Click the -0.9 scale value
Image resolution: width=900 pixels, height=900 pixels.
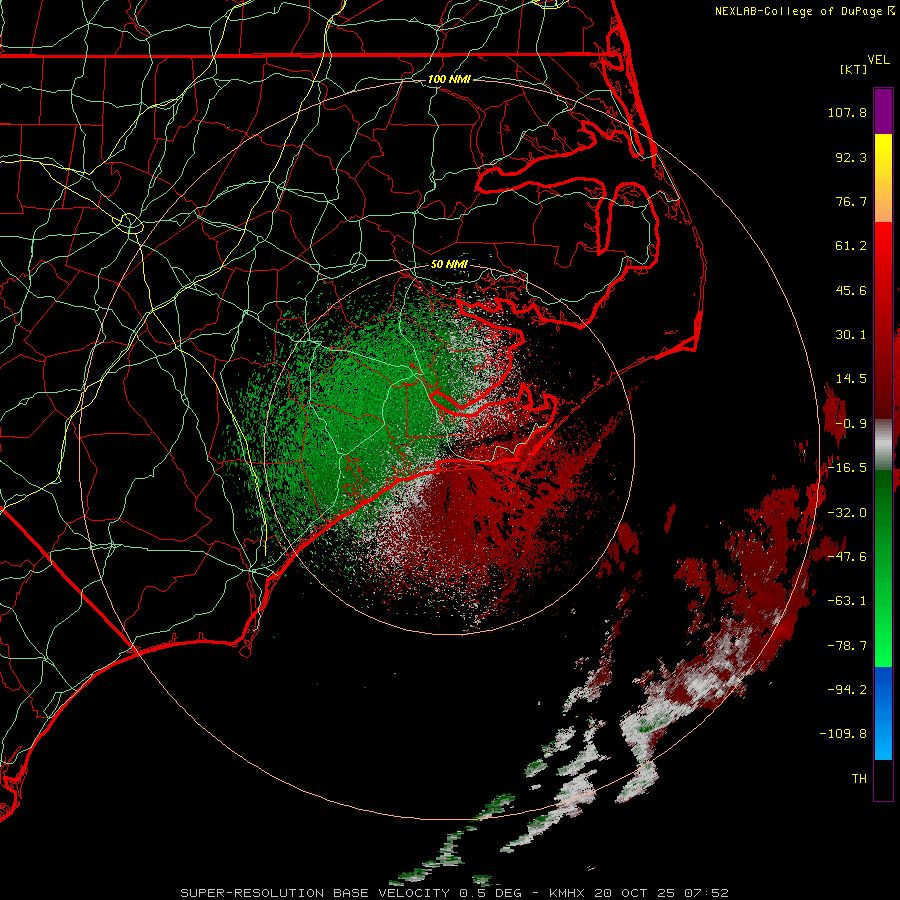(x=851, y=424)
